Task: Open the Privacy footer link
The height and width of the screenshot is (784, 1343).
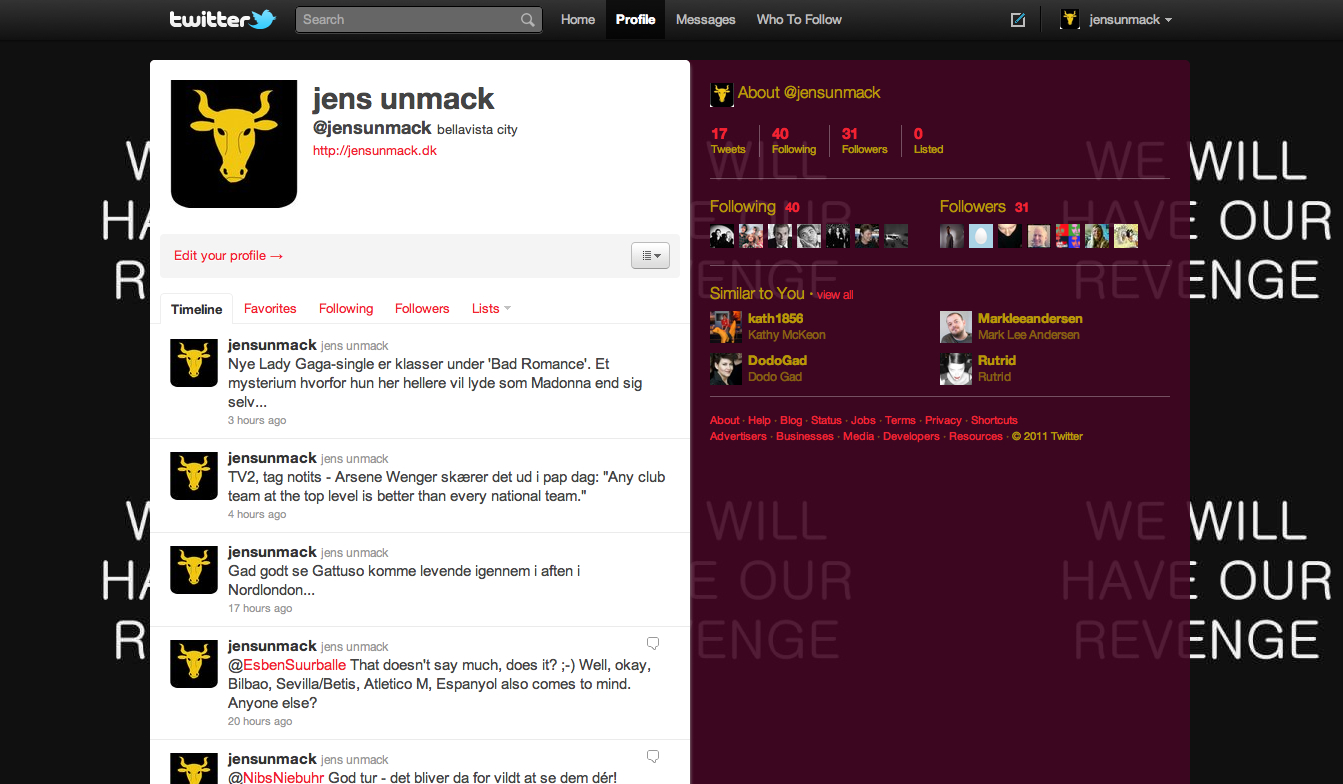Action: (x=943, y=421)
